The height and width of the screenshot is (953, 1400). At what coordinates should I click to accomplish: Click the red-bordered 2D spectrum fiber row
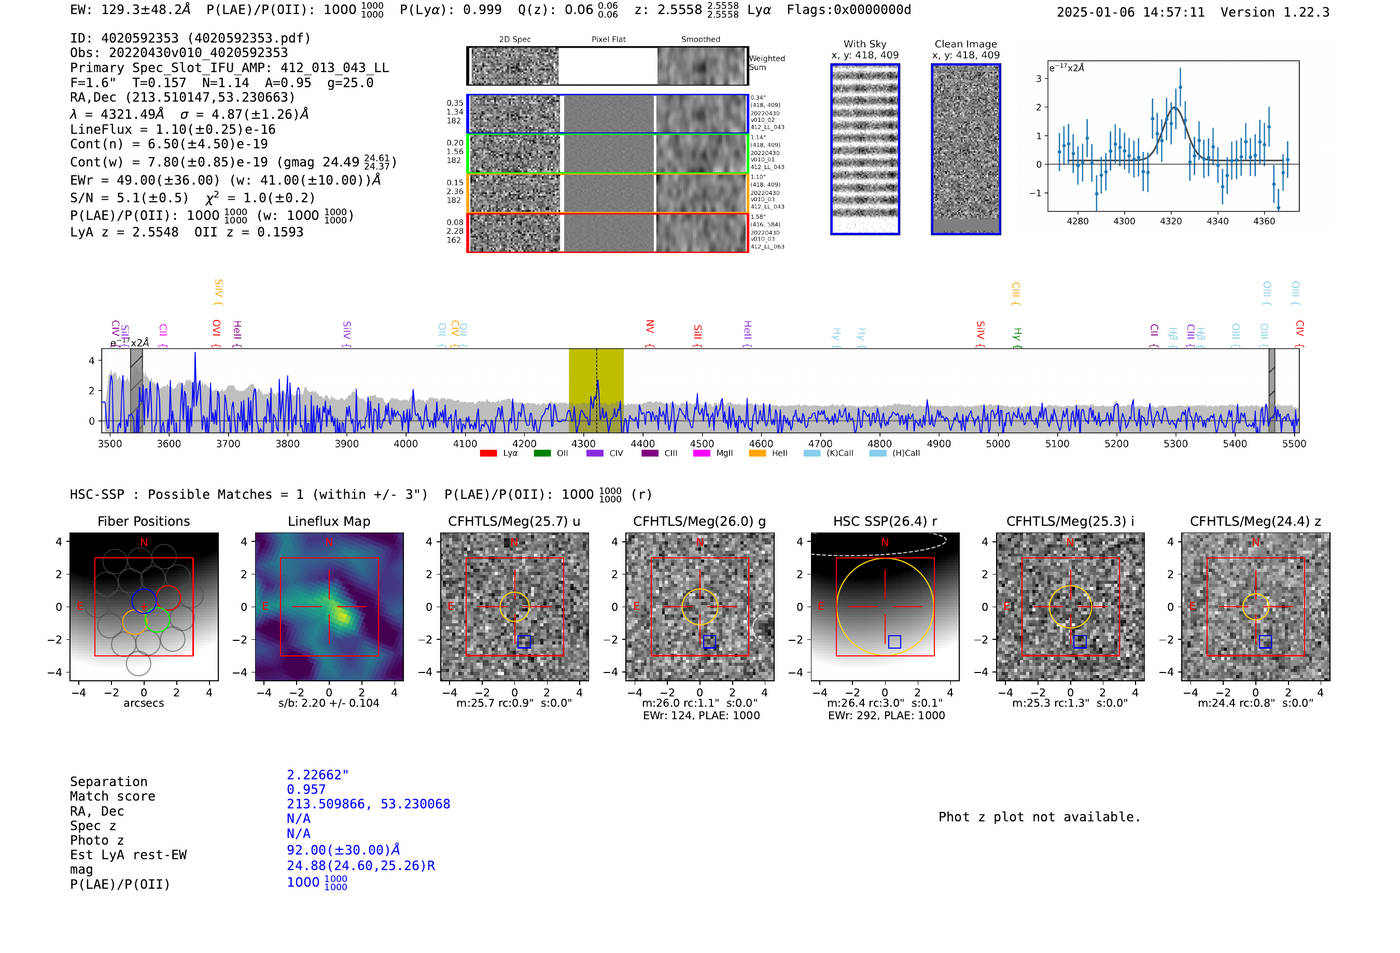tap(607, 232)
